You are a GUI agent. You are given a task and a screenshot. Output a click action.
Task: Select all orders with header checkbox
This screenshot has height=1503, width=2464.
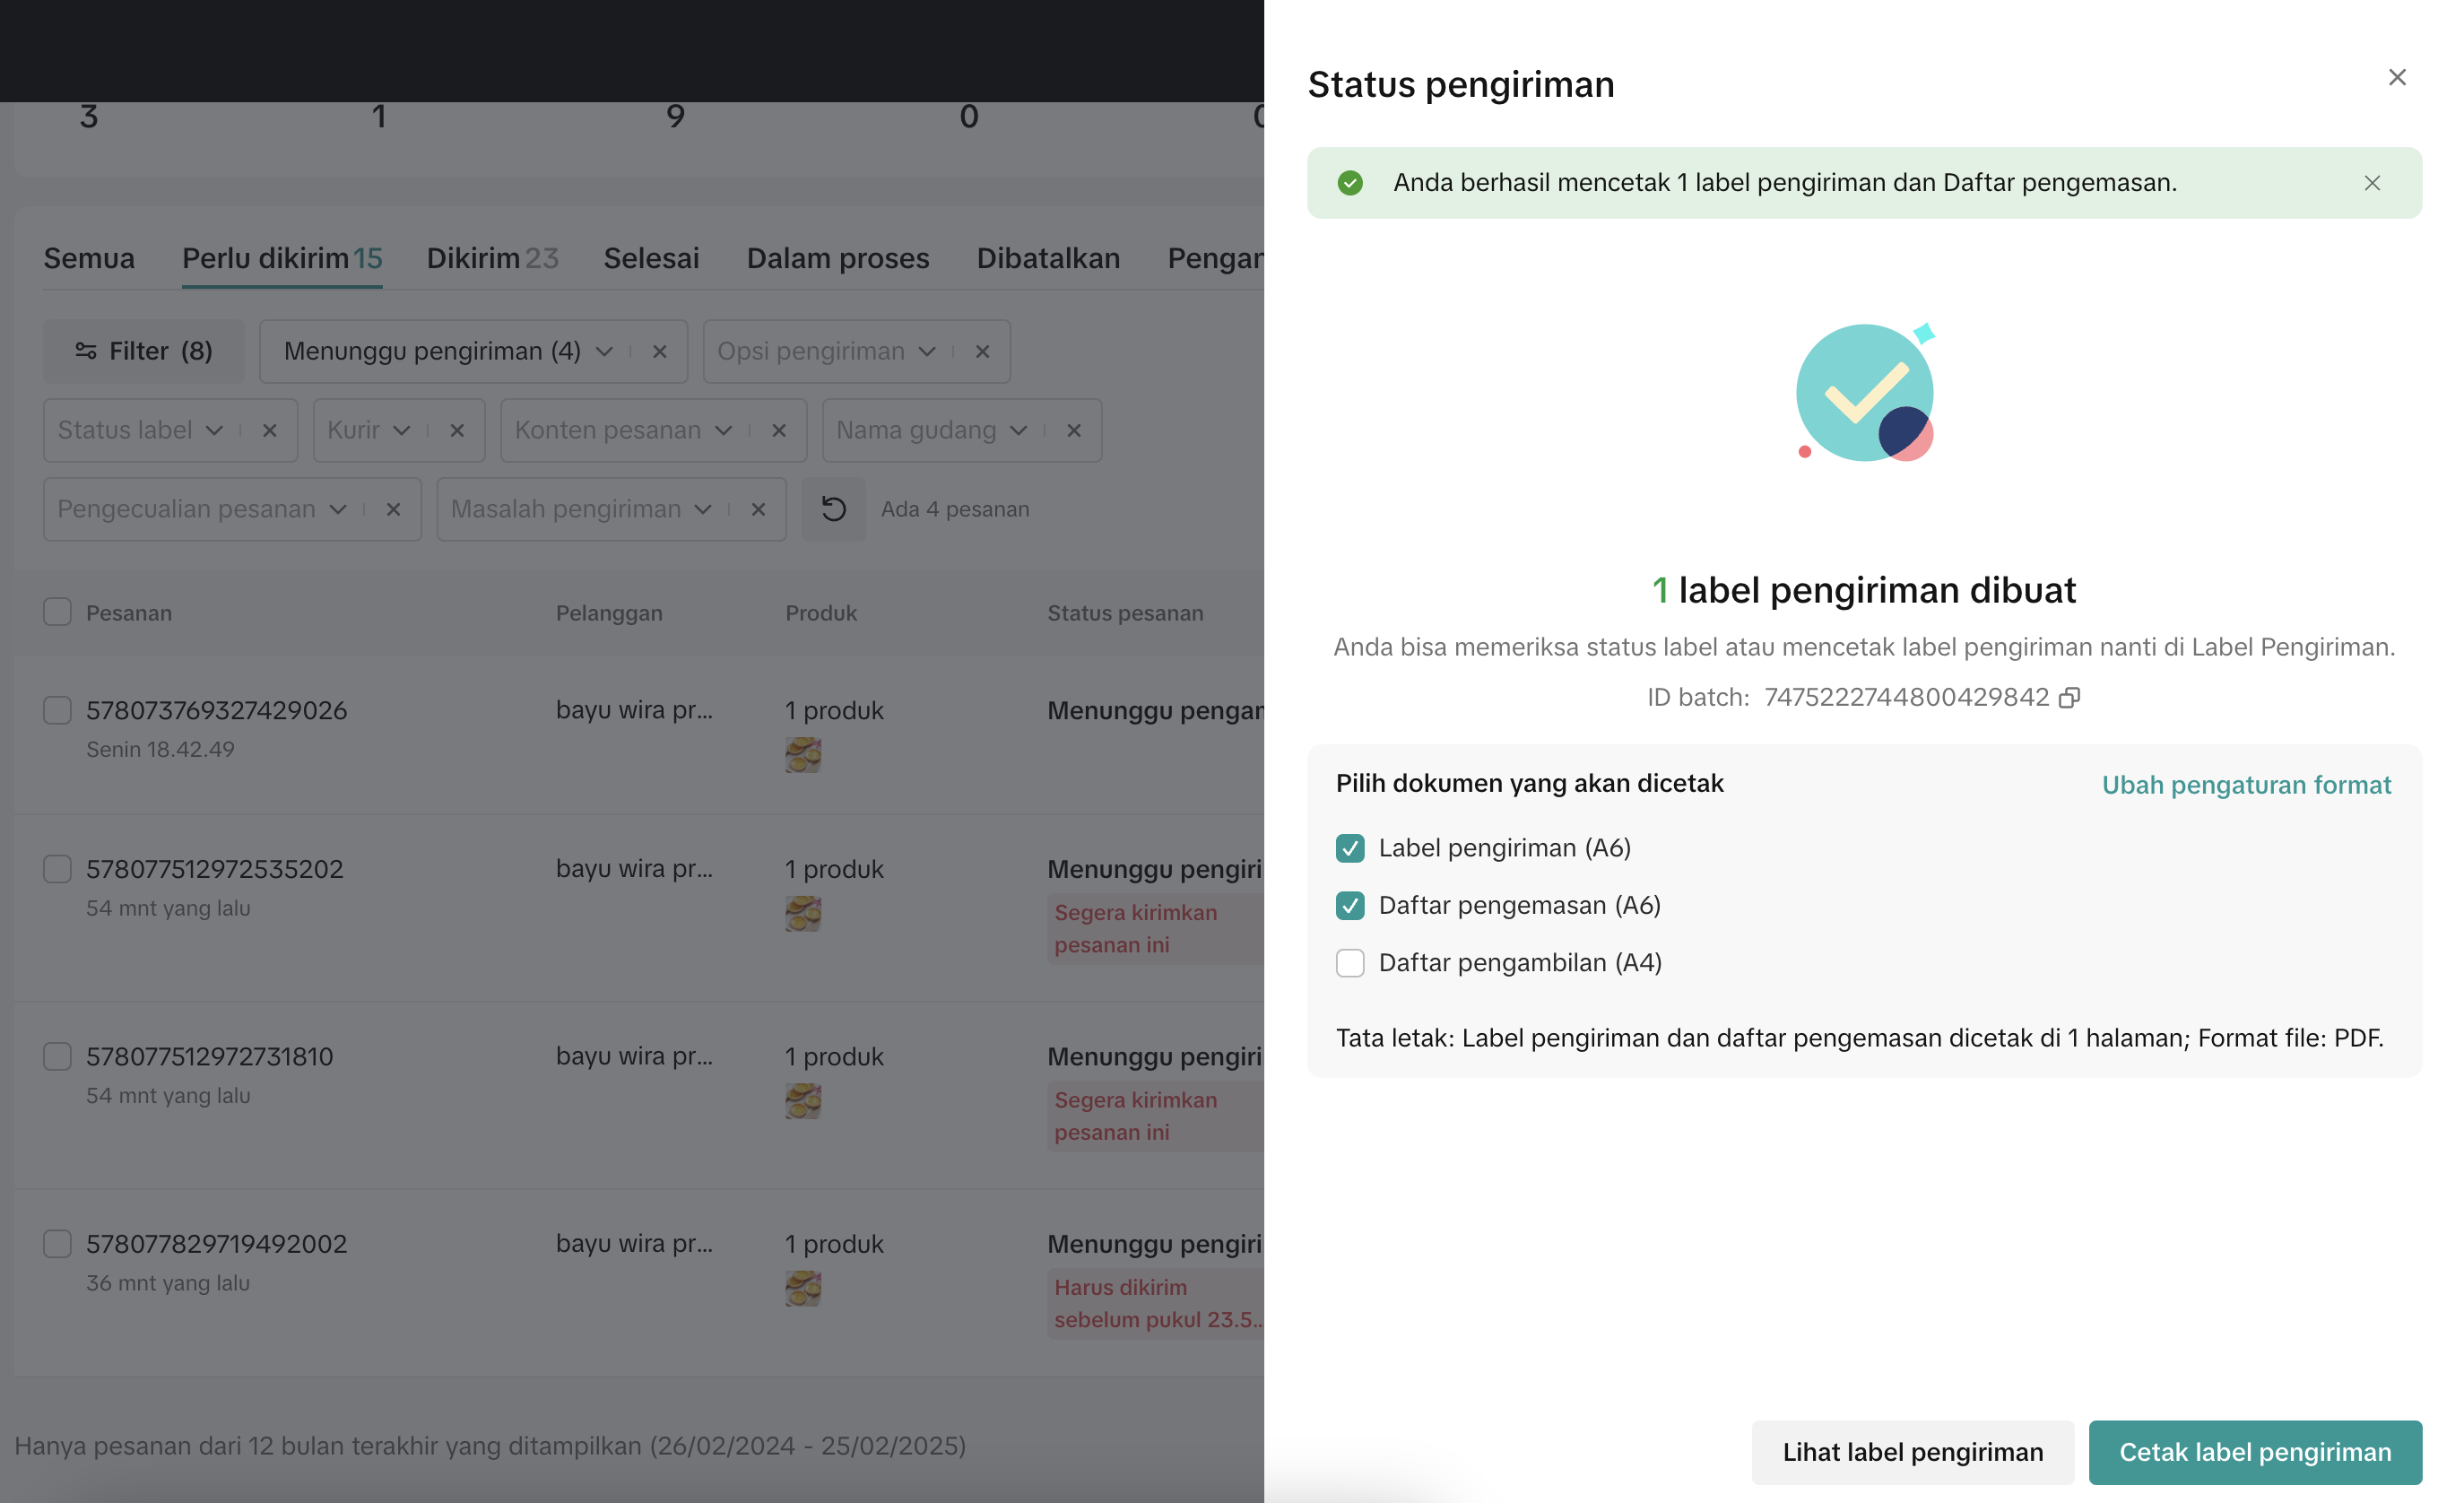[57, 613]
